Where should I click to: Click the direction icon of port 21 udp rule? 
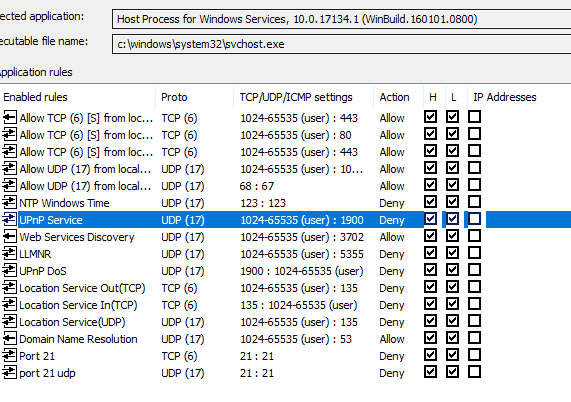tap(9, 373)
